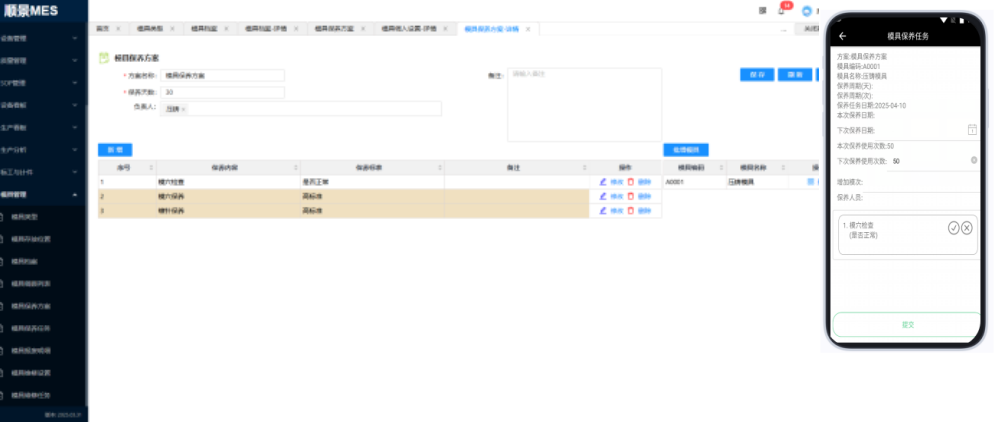
Task: Tap the 提交 button on mobile screen
Action: (x=907, y=324)
